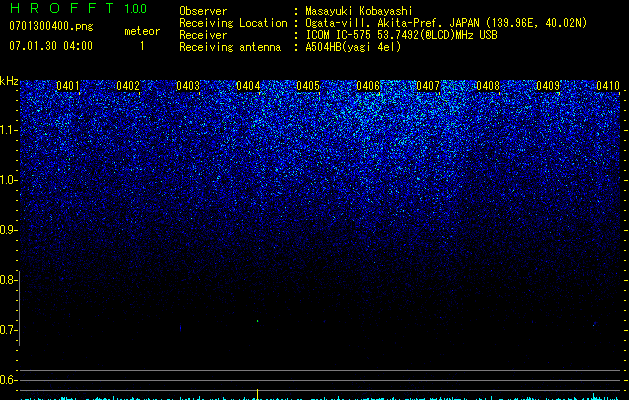Click the 0405 time marker
Screen dimensions: 629x400
(x=308, y=86)
